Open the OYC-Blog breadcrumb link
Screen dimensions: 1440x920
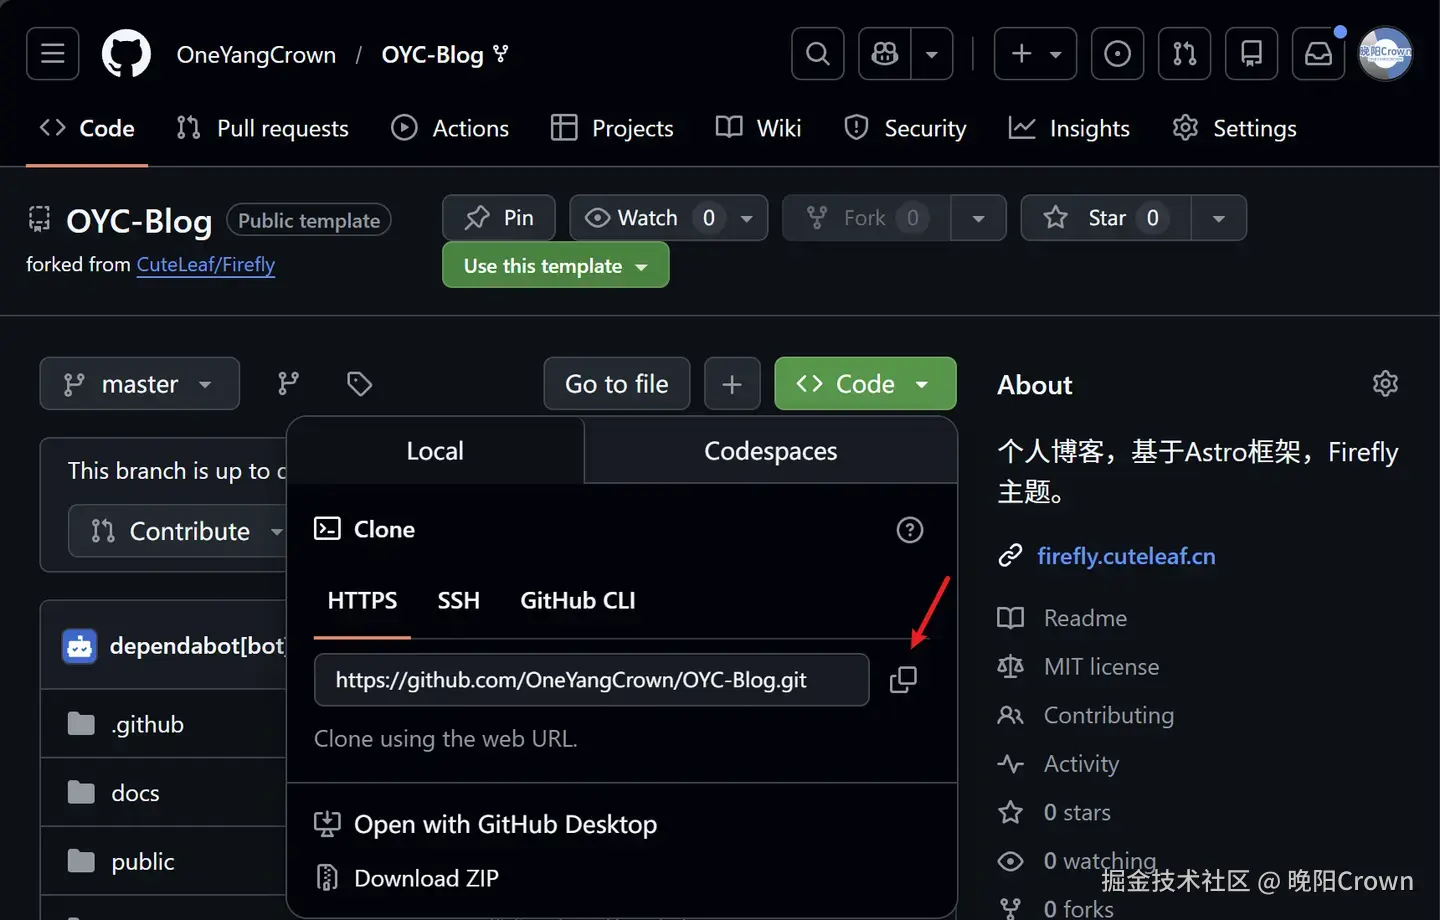[432, 55]
